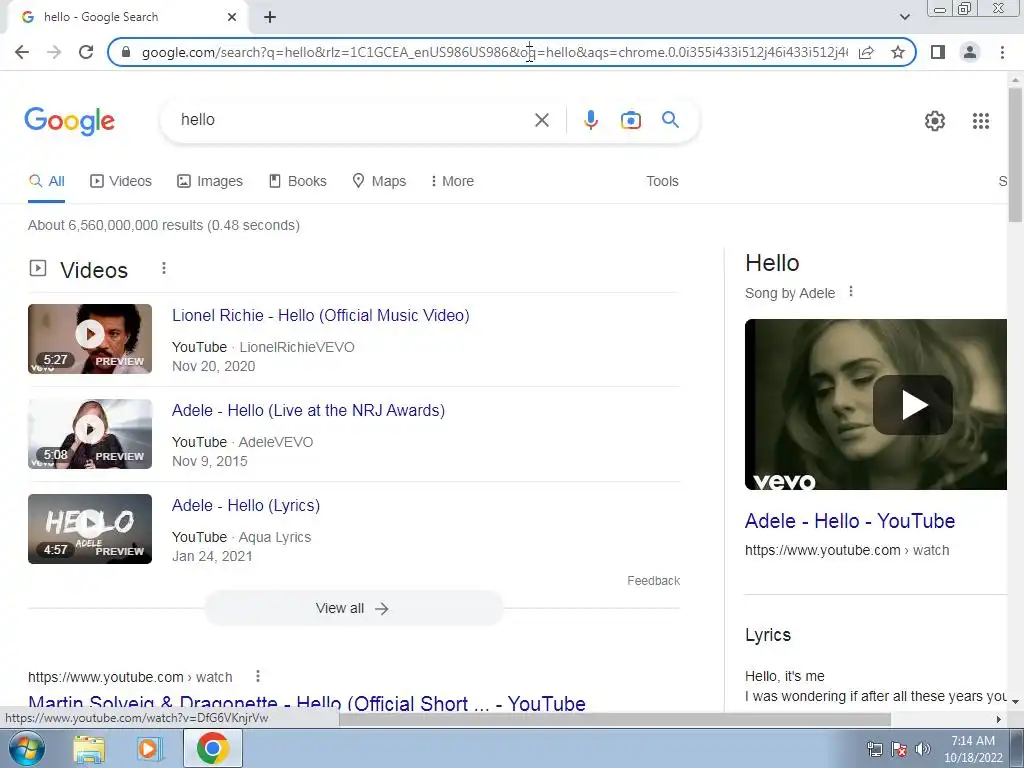Bookmark this page with the star

(898, 52)
